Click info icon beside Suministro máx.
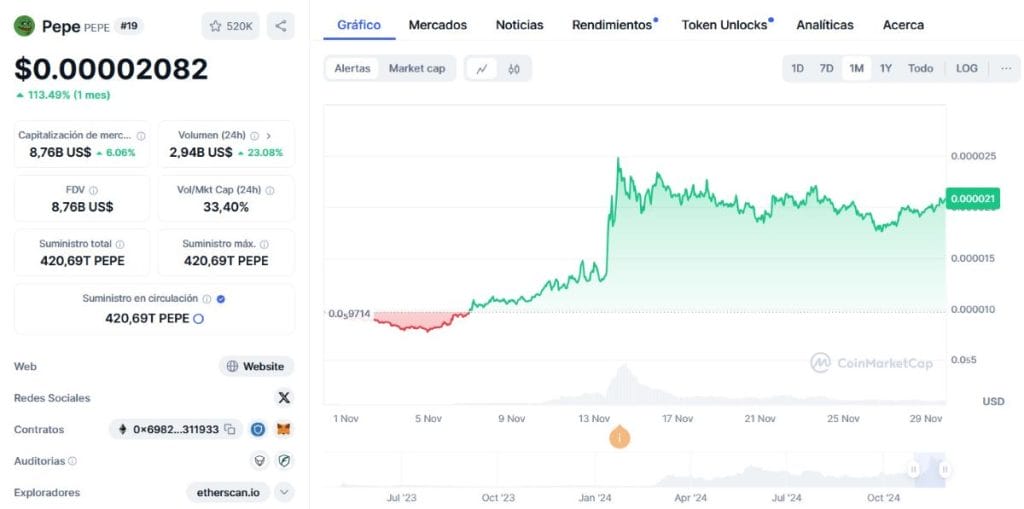The height and width of the screenshot is (509, 1024). (x=264, y=244)
